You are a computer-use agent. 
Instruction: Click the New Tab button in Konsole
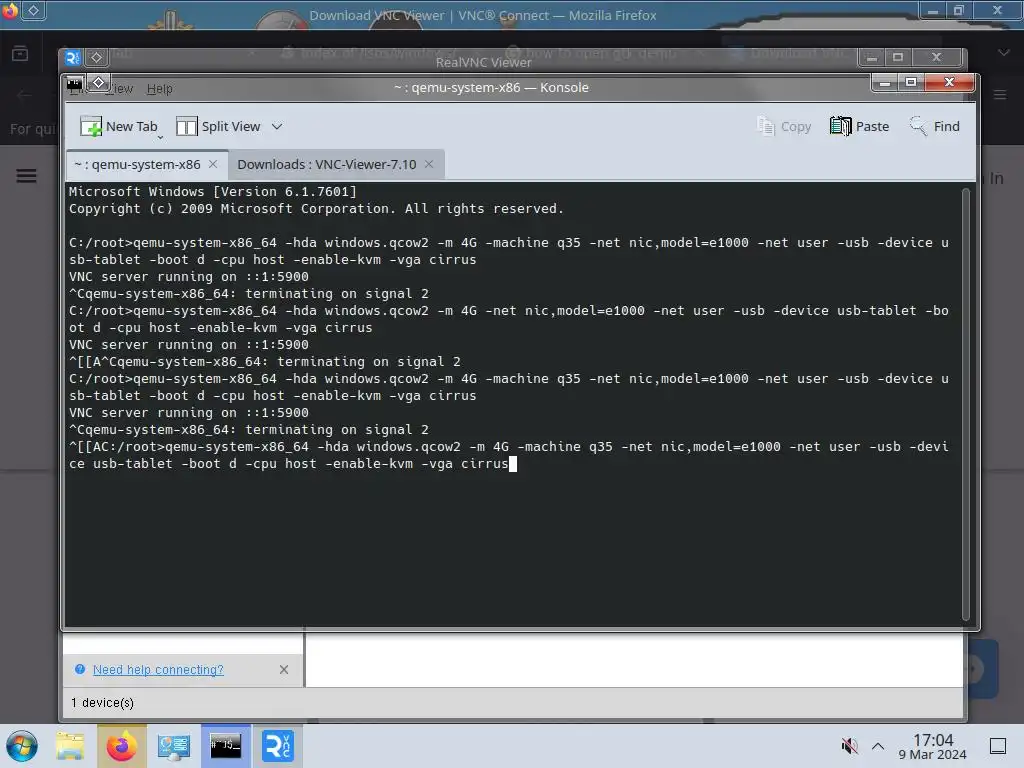tap(118, 126)
